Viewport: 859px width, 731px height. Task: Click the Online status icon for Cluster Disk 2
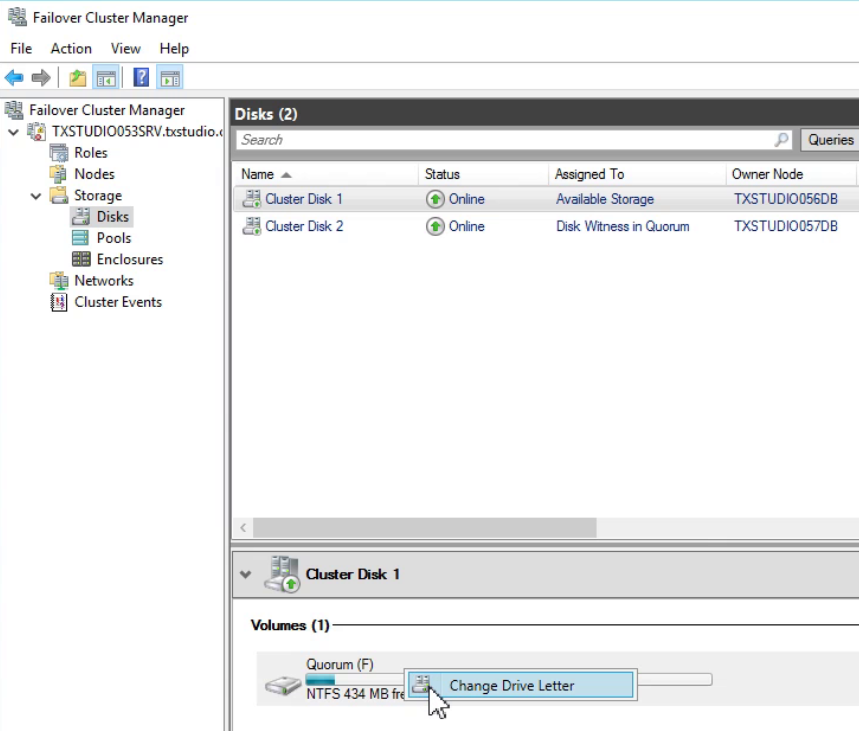pyautogui.click(x=435, y=226)
